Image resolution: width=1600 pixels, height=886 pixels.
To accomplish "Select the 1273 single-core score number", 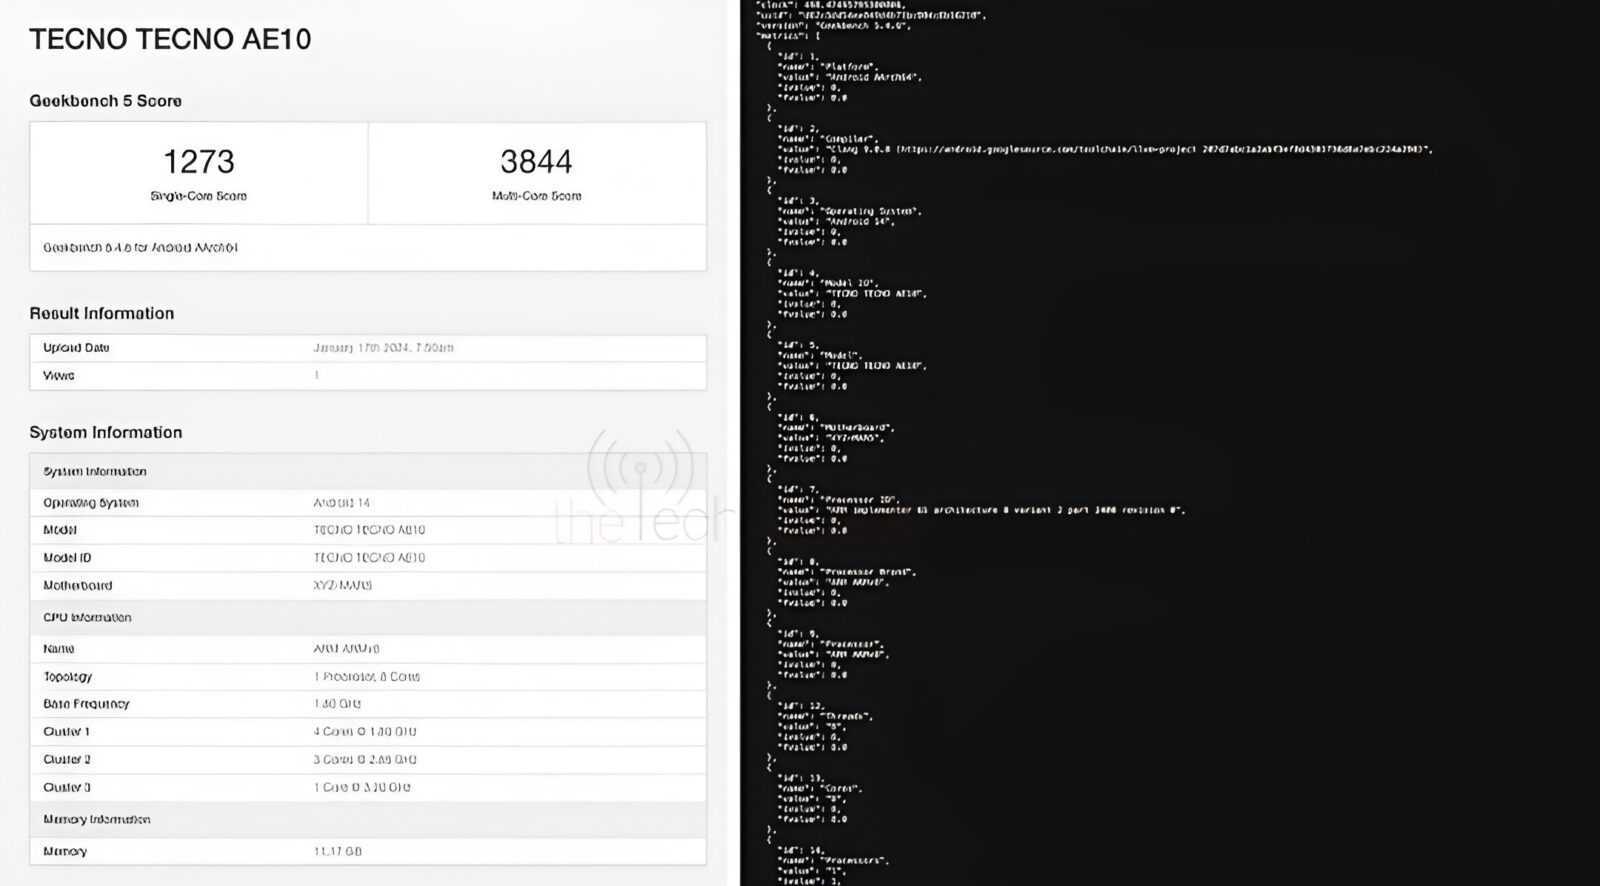I will (198, 161).
